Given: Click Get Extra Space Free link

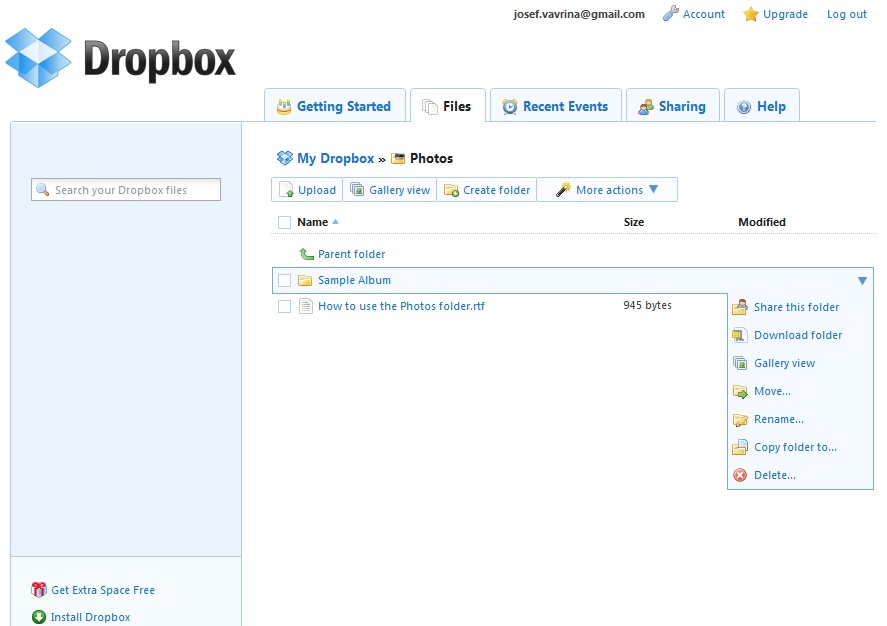Looking at the screenshot, I should pyautogui.click(x=103, y=590).
